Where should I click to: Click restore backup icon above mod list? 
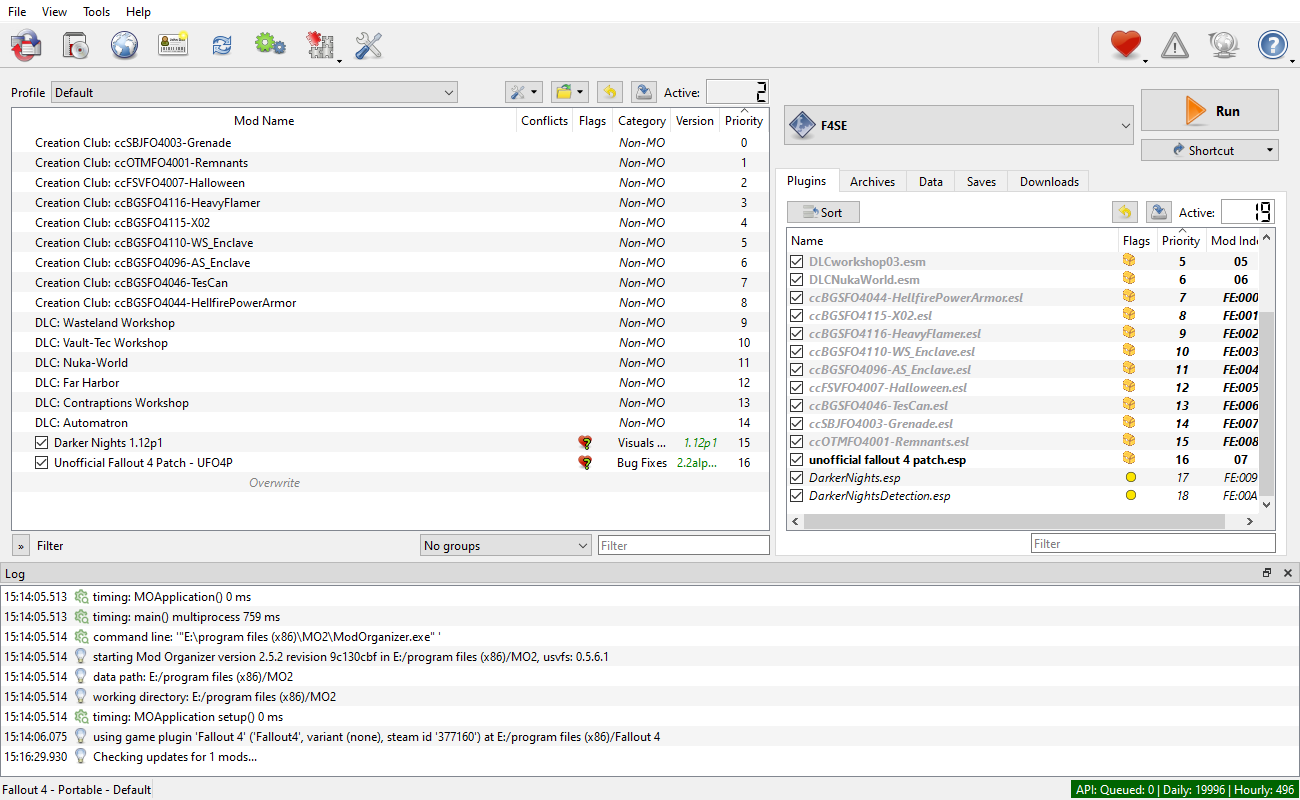(x=609, y=92)
